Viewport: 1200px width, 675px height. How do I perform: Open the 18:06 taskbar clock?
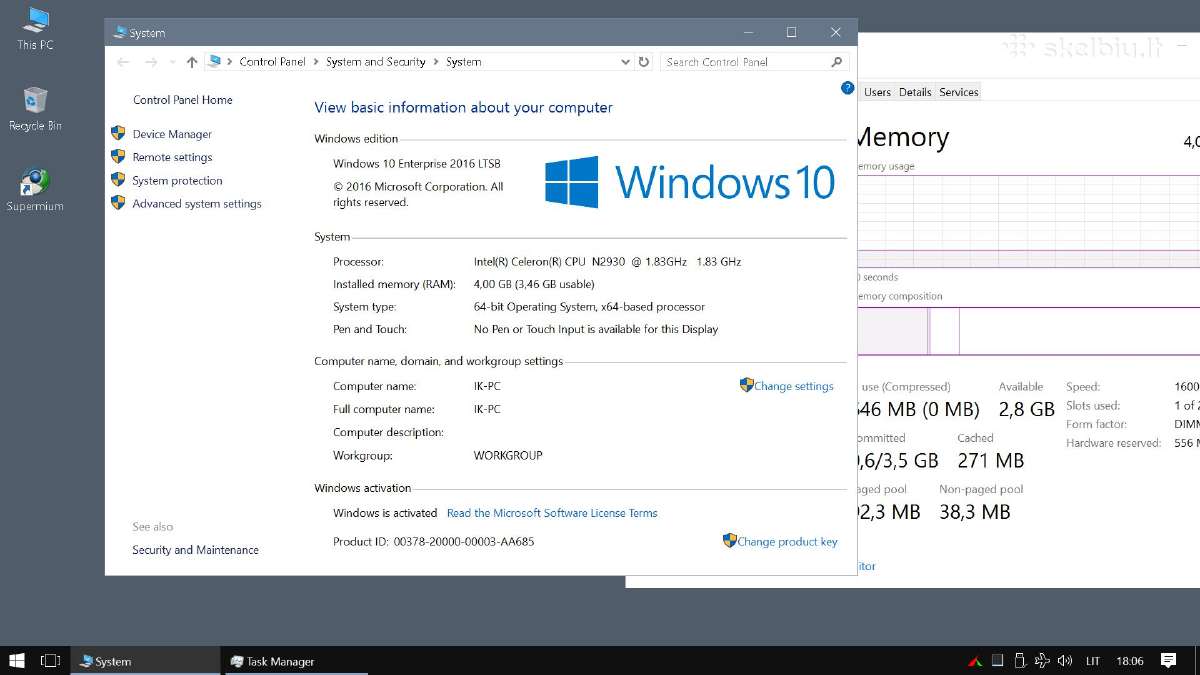tap(1130, 661)
